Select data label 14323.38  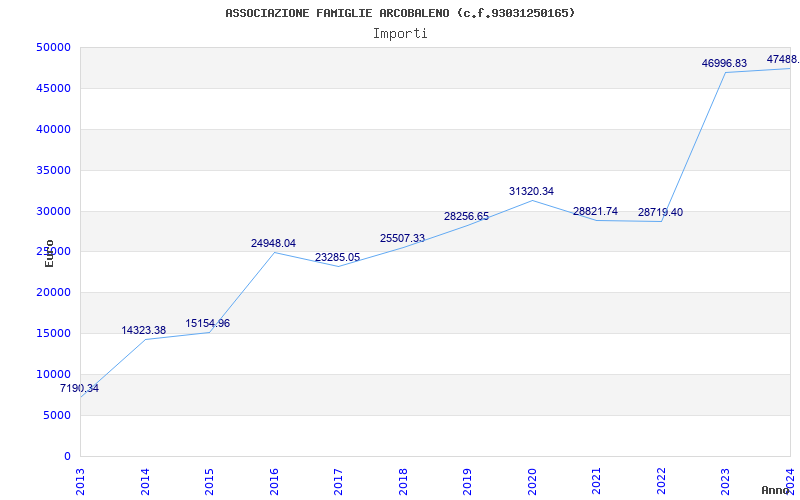click(143, 330)
